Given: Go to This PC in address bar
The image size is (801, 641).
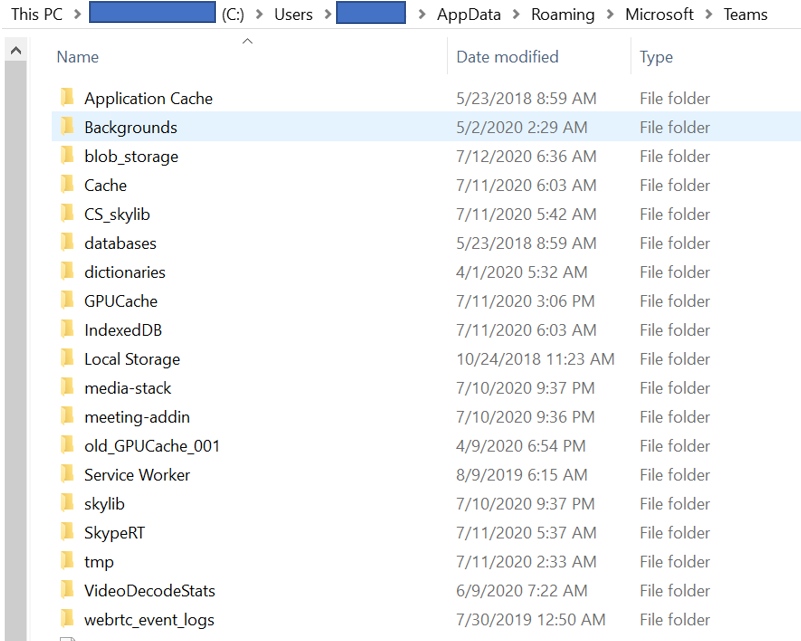Looking at the screenshot, I should click(37, 14).
